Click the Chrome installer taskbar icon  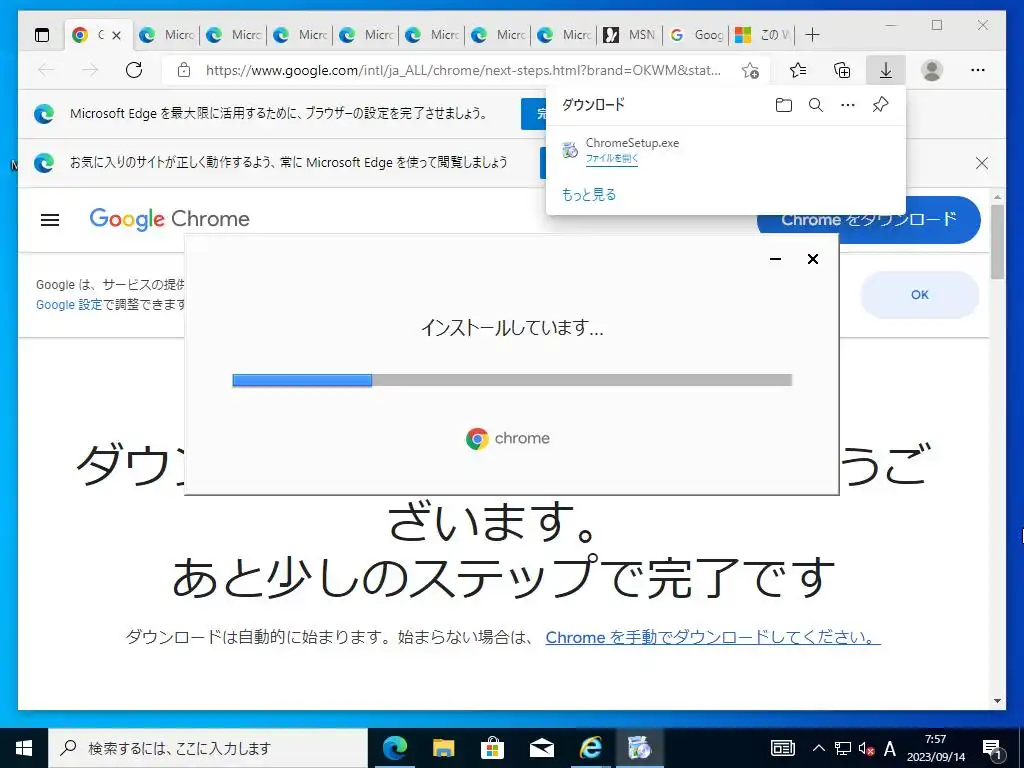click(x=640, y=748)
